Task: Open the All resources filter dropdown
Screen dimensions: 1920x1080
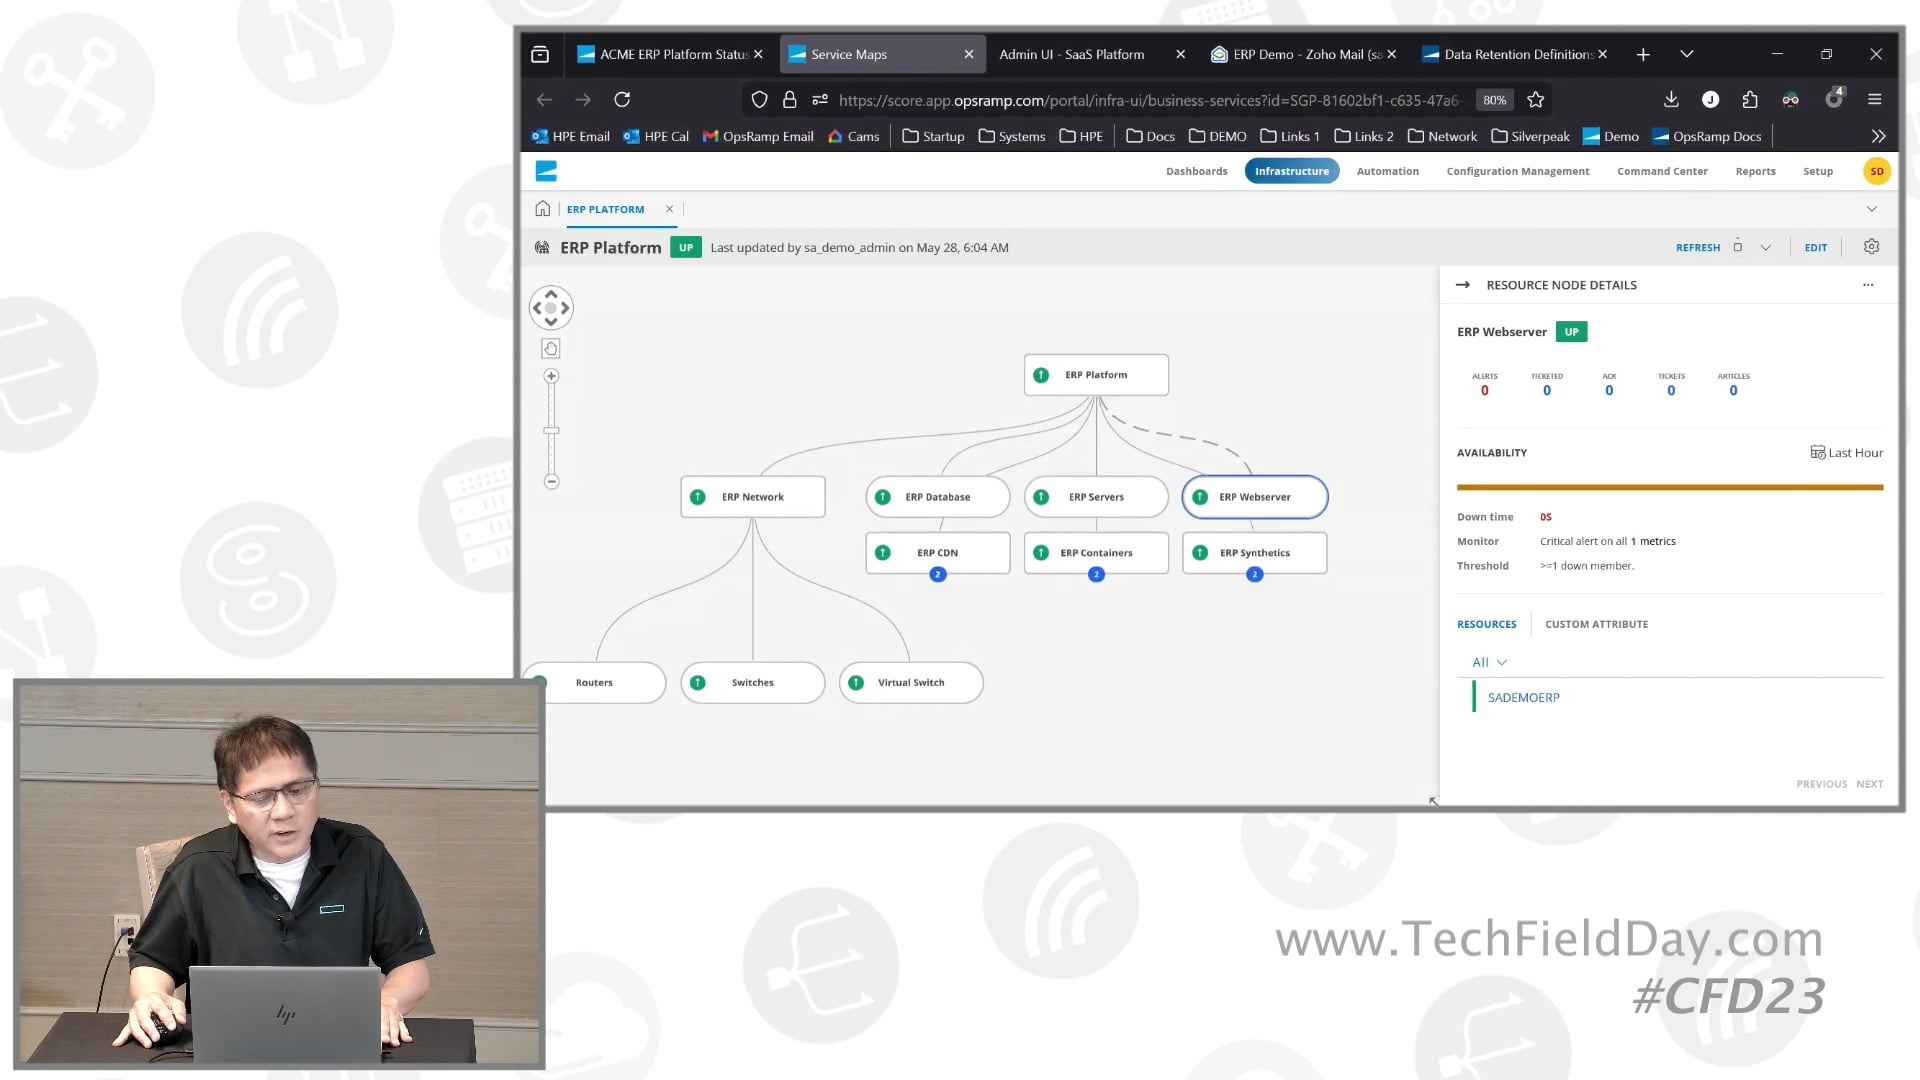Action: click(x=1489, y=662)
